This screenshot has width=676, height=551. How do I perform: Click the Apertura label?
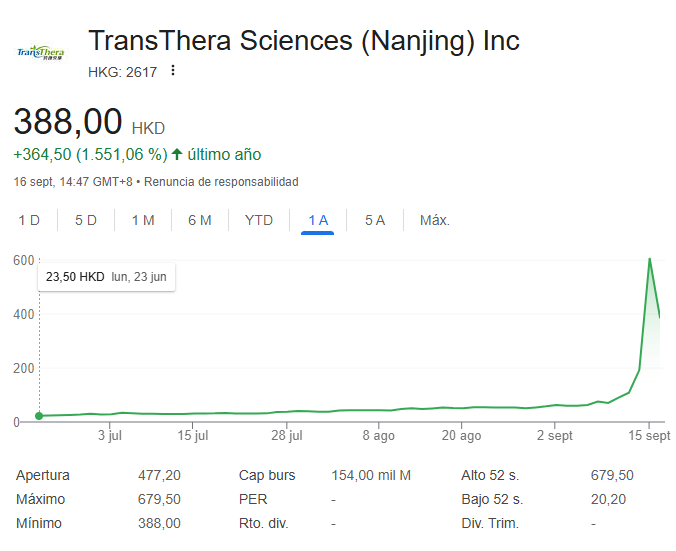[x=43, y=475]
